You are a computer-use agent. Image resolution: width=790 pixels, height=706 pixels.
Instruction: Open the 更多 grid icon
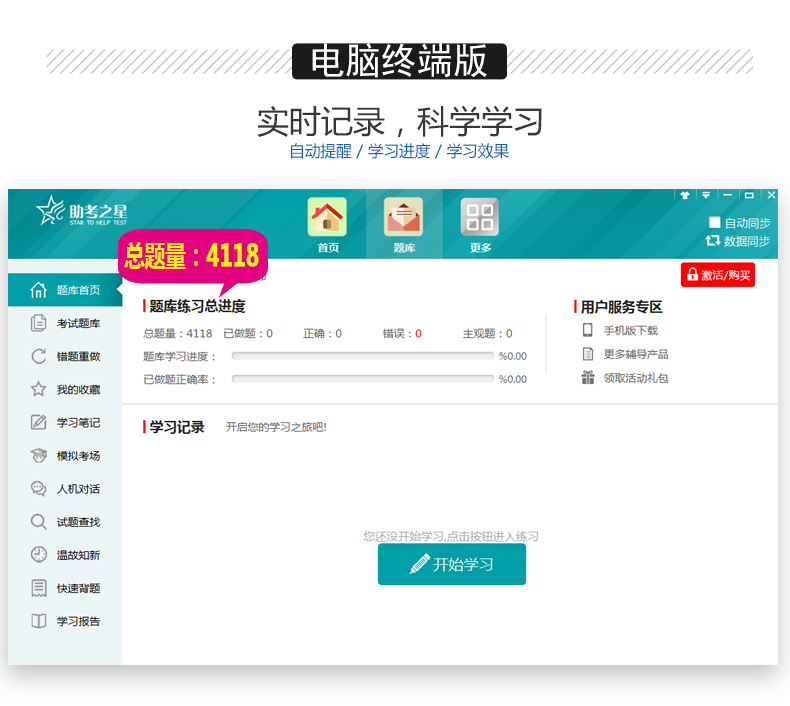(x=480, y=217)
